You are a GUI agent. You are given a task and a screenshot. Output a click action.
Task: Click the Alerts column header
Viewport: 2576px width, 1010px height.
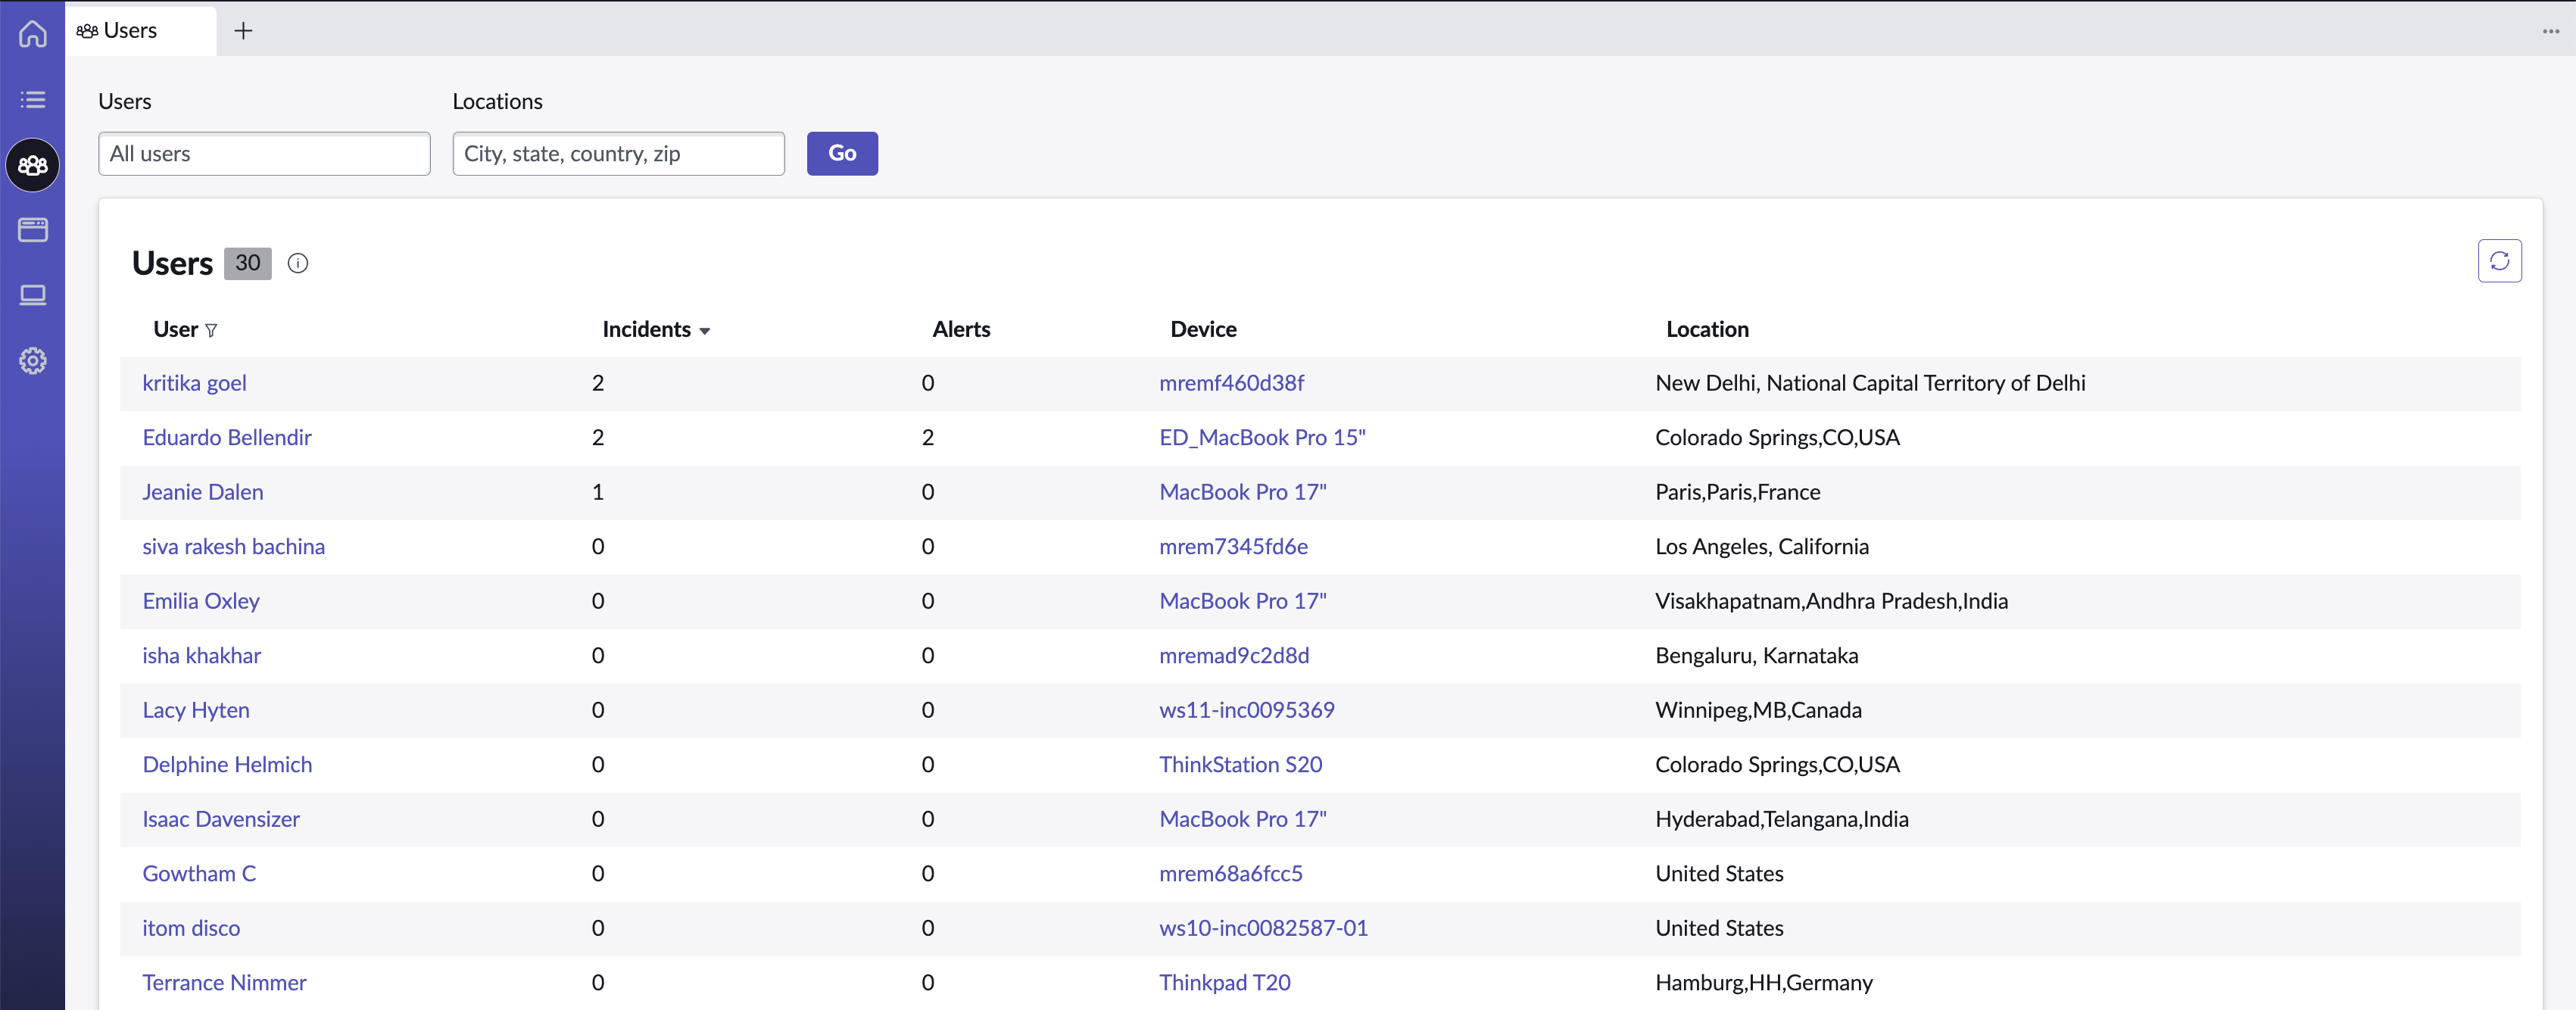(x=961, y=329)
